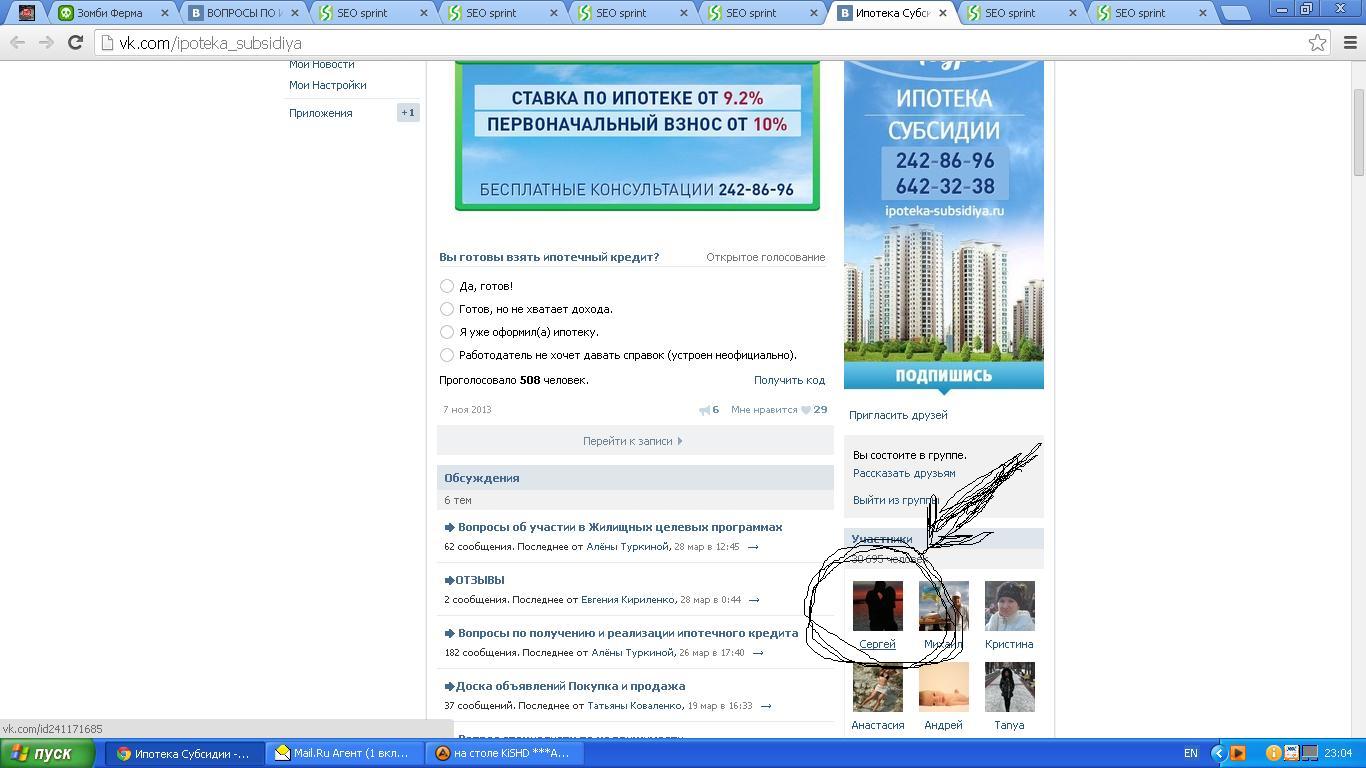1366x768 pixels.
Task: Click the orange info tray icon
Action: click(1274, 753)
